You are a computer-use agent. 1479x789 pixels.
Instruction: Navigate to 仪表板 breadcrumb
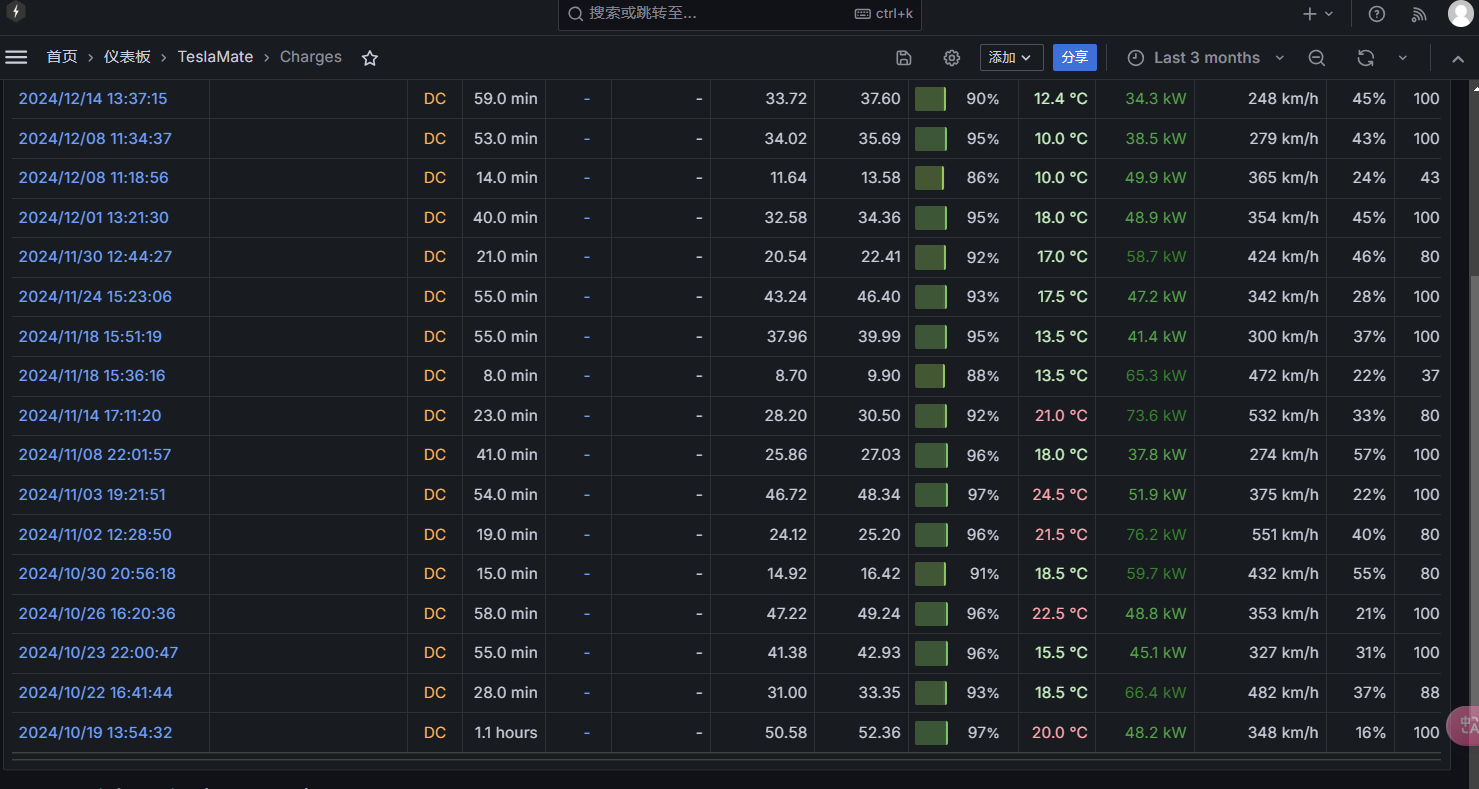pos(127,57)
